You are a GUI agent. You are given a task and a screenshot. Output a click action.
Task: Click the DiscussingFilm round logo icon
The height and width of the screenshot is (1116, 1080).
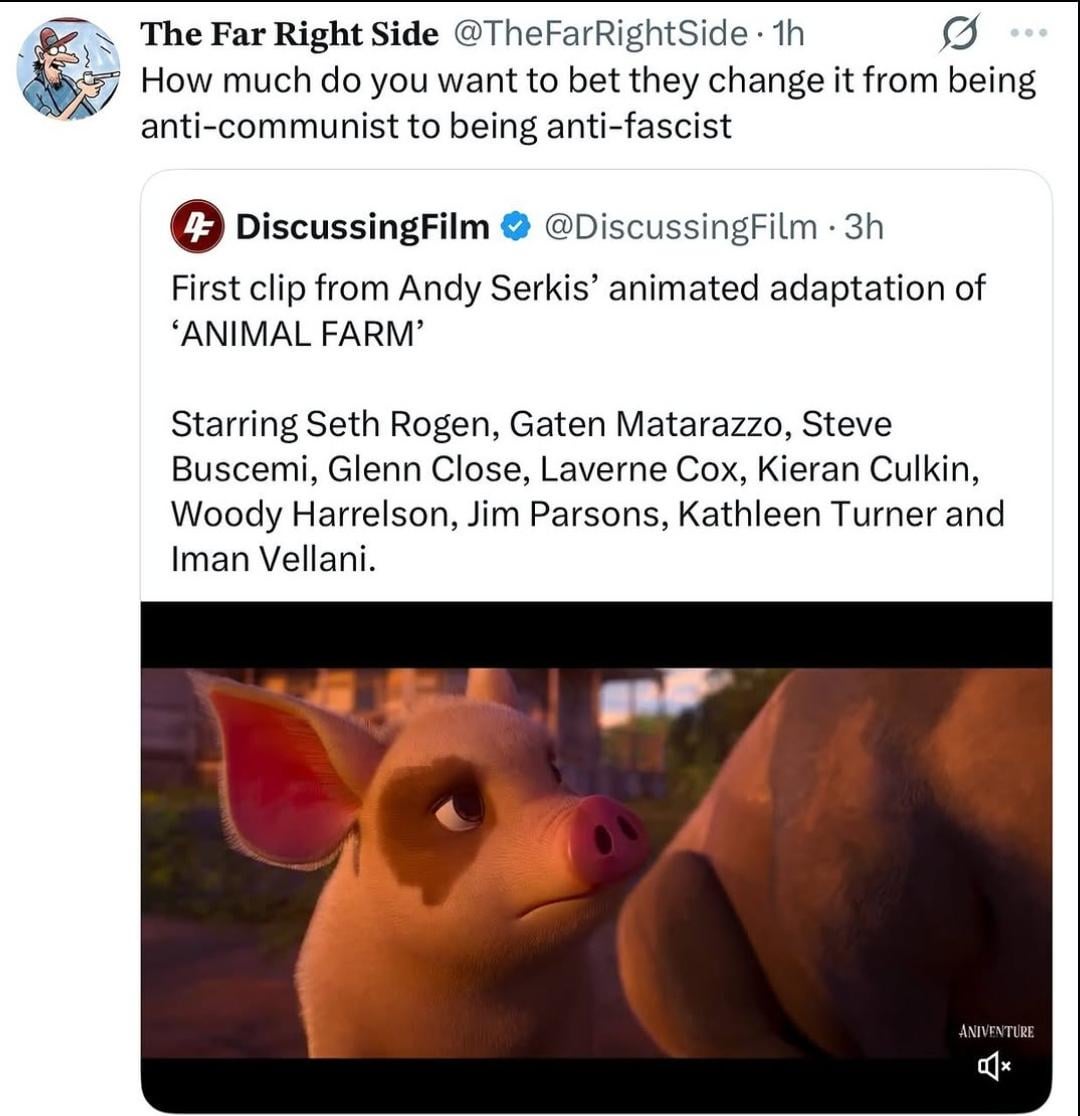196,227
